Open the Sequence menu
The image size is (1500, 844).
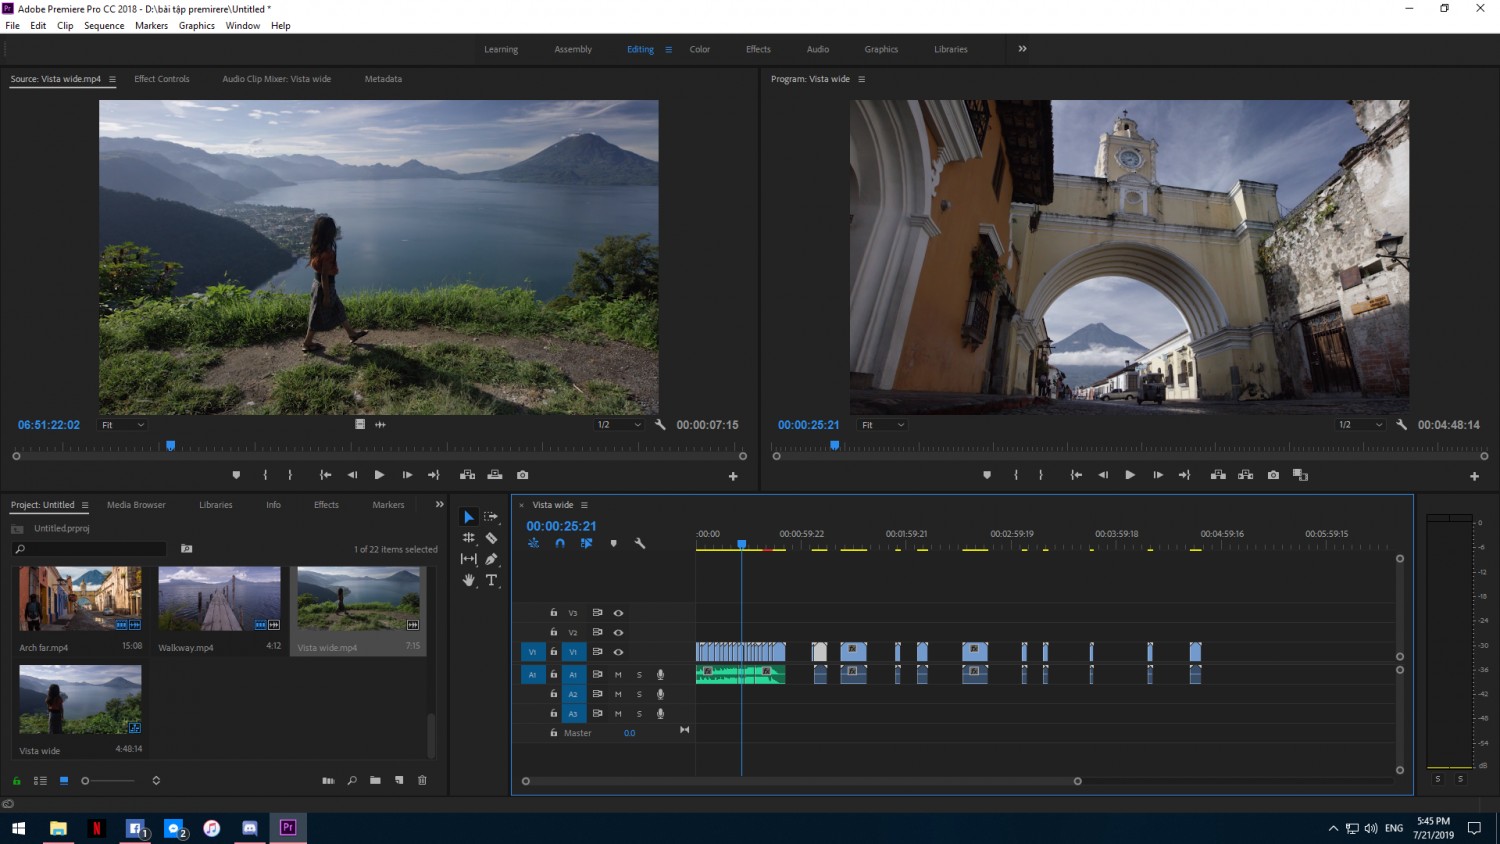[x=104, y=26]
